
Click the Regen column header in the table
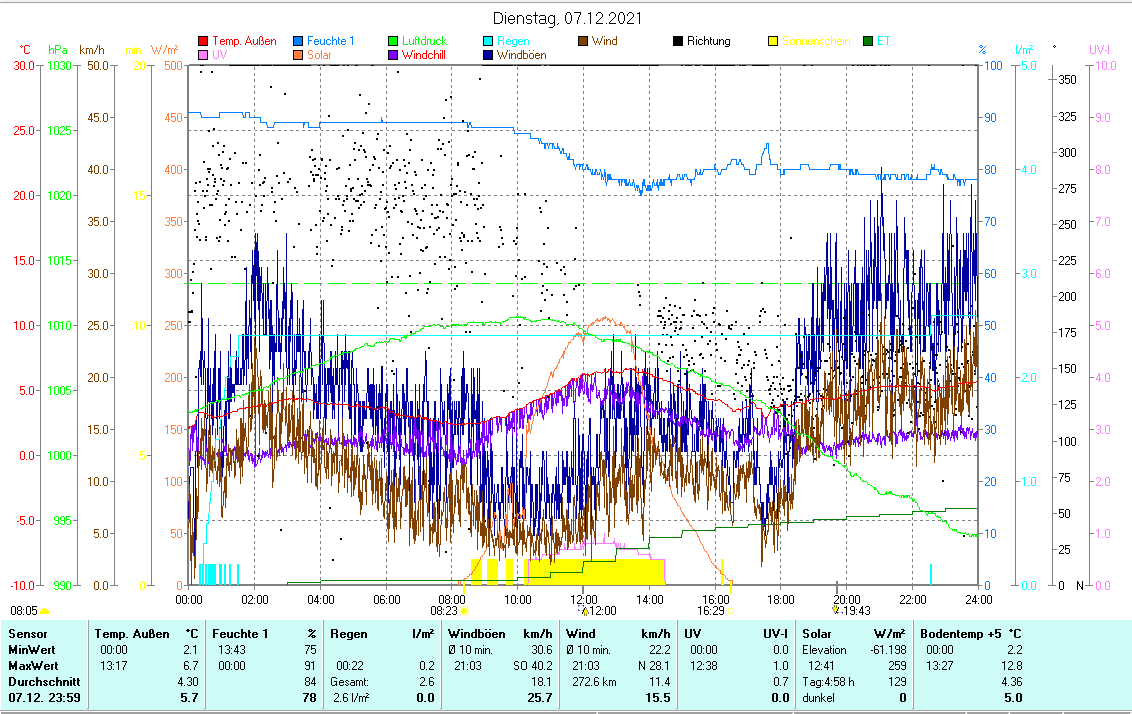[x=346, y=634]
